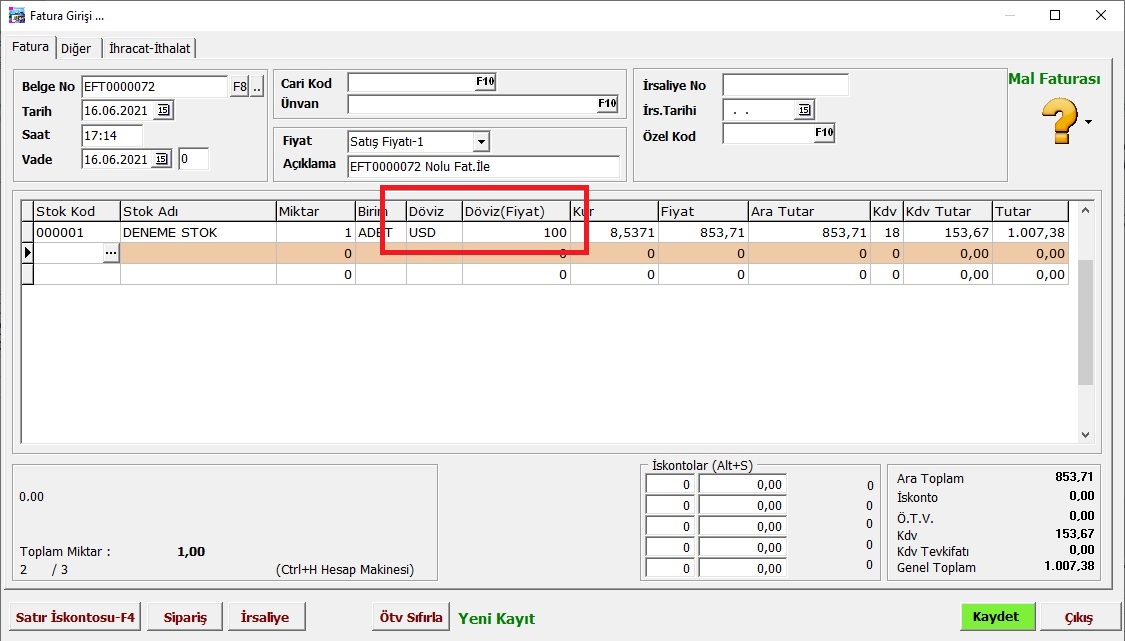Screen dimensions: 1125x641
Task: Click the İrs.Tarihi calendar icon
Action: [804, 110]
